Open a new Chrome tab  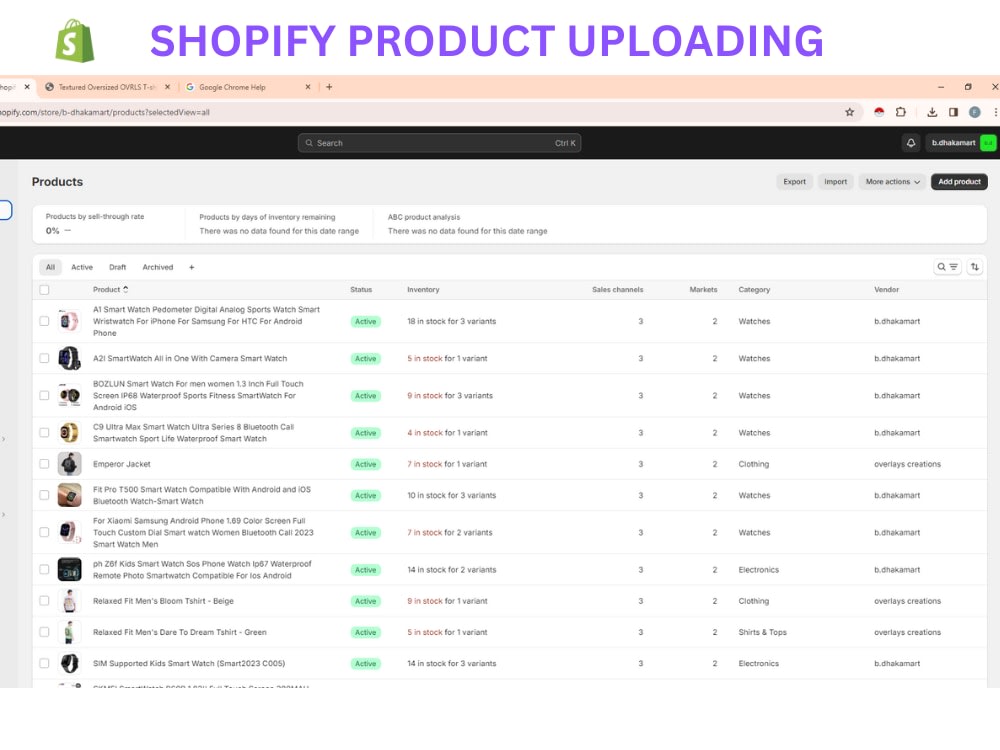coord(329,87)
